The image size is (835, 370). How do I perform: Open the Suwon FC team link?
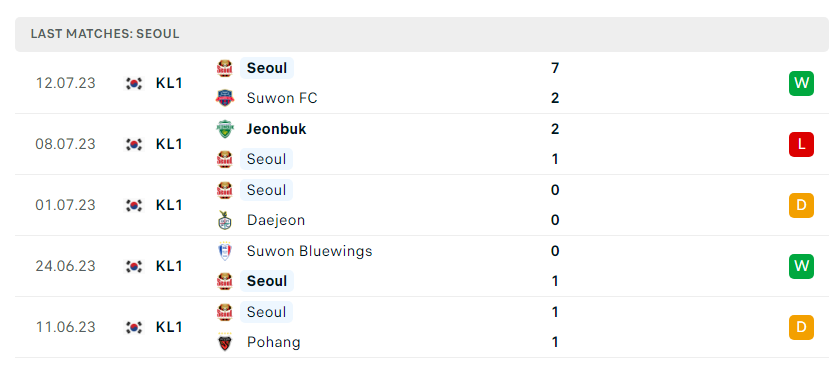(x=282, y=98)
